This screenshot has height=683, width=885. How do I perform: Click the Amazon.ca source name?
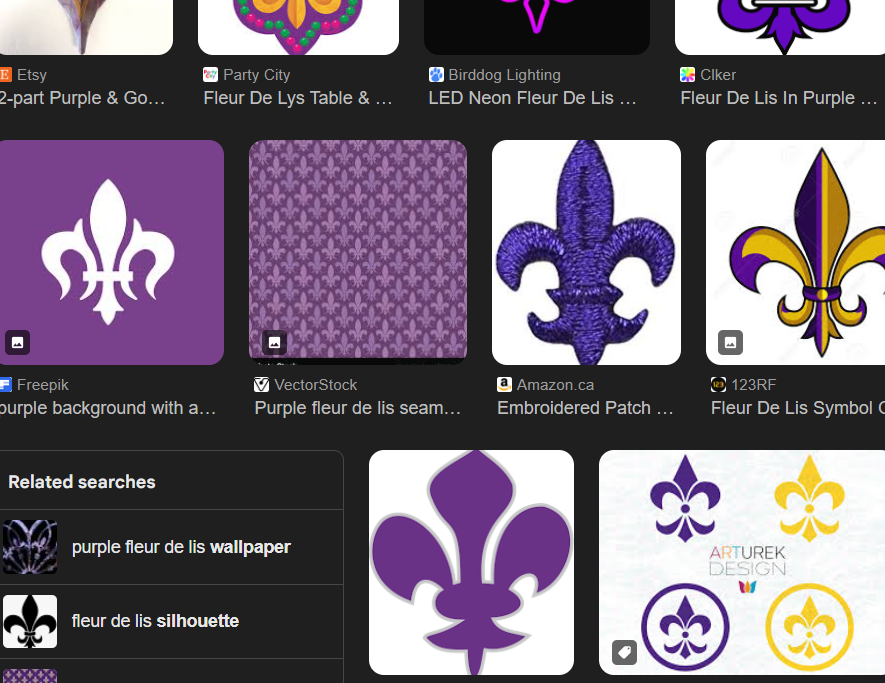tap(555, 384)
